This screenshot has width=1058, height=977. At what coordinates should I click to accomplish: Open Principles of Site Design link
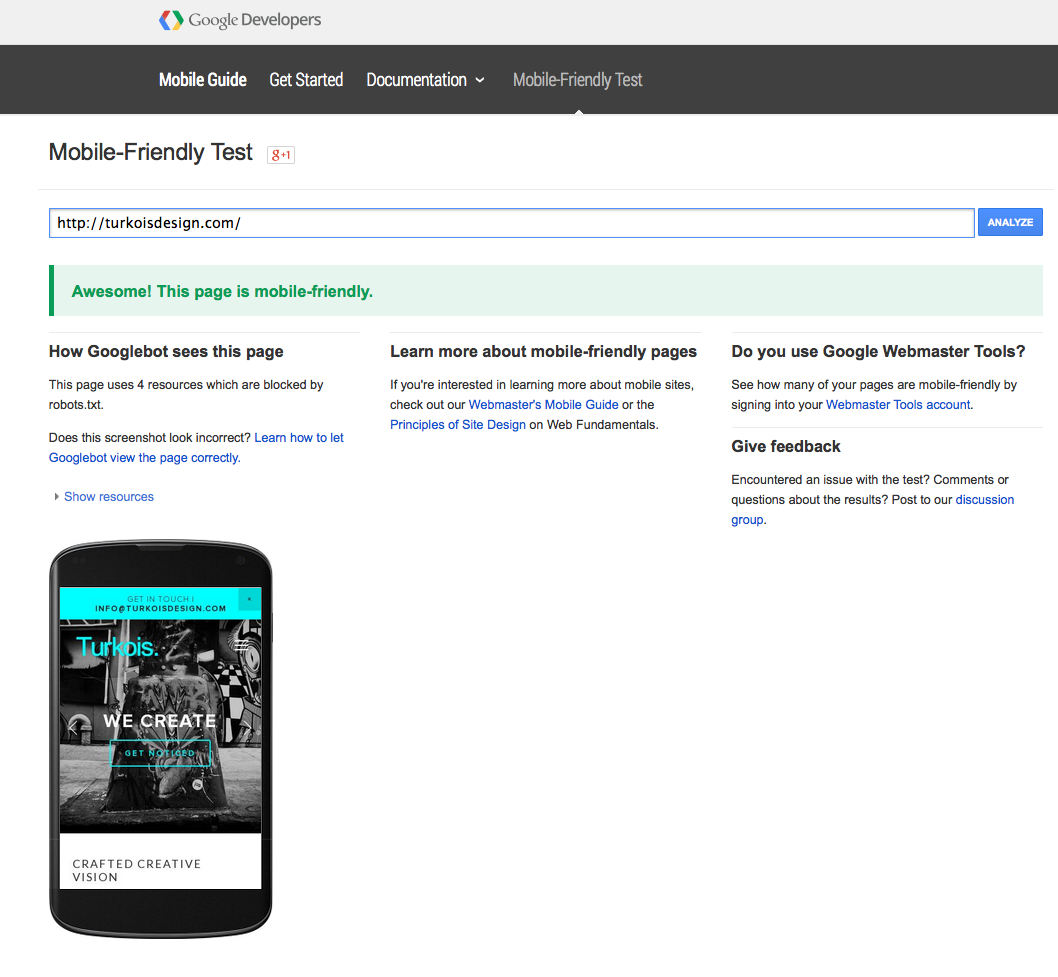pyautogui.click(x=457, y=424)
